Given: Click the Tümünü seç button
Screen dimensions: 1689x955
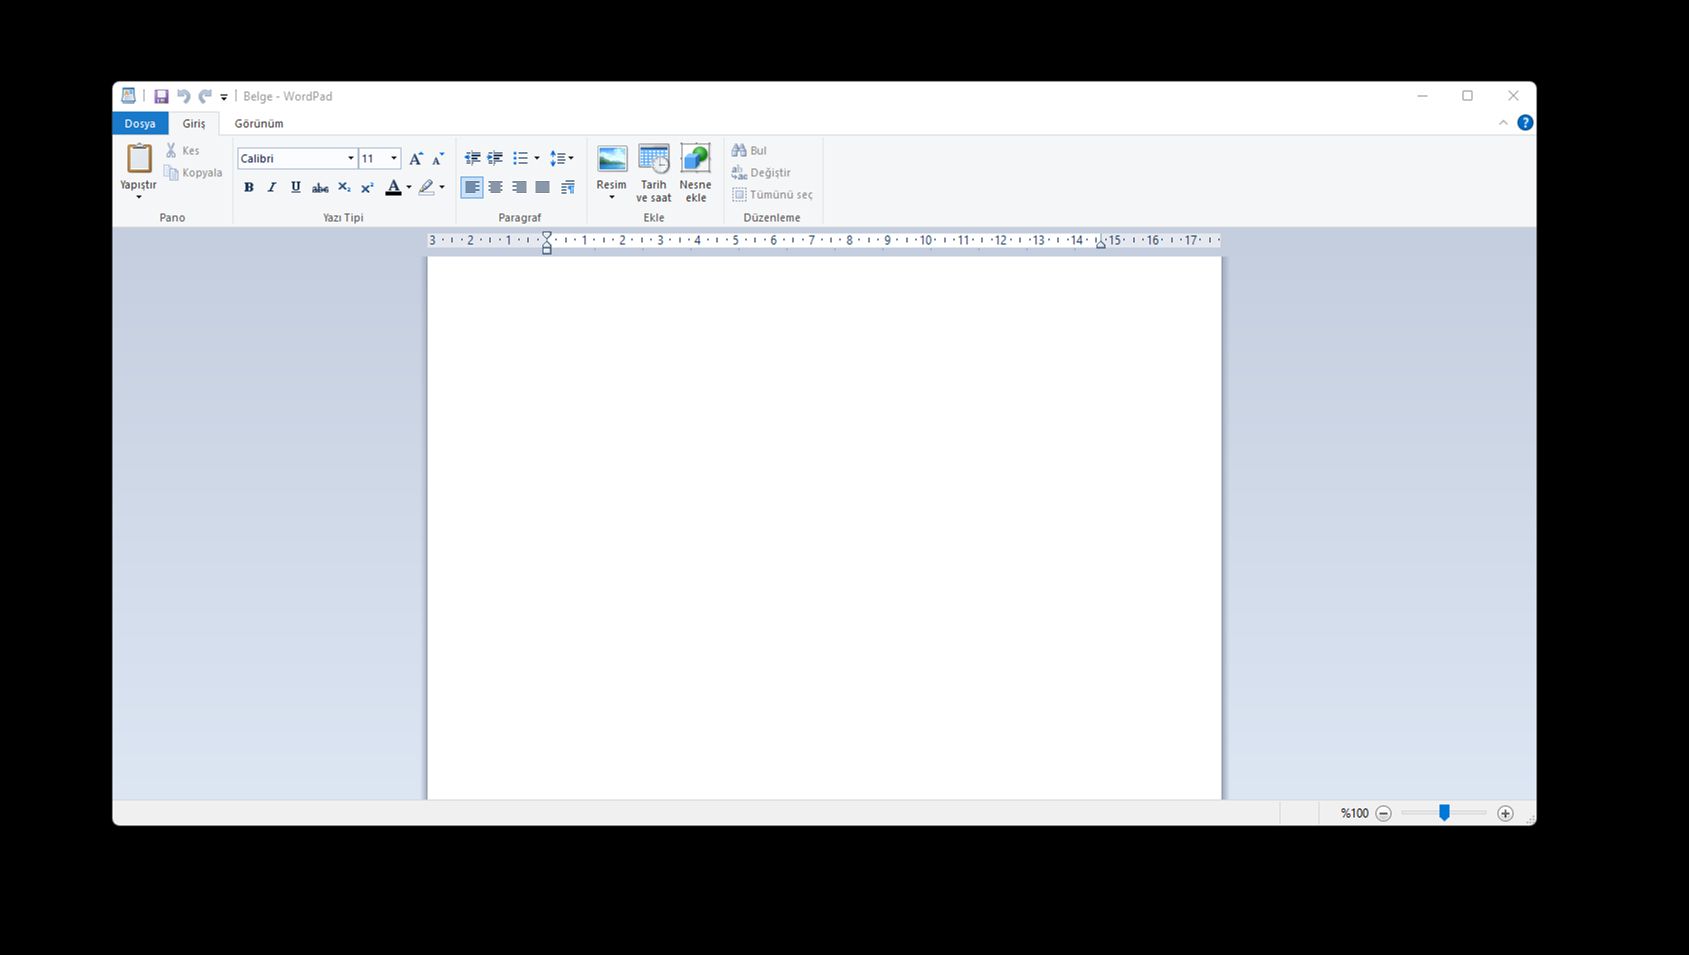Looking at the screenshot, I should click(x=772, y=195).
